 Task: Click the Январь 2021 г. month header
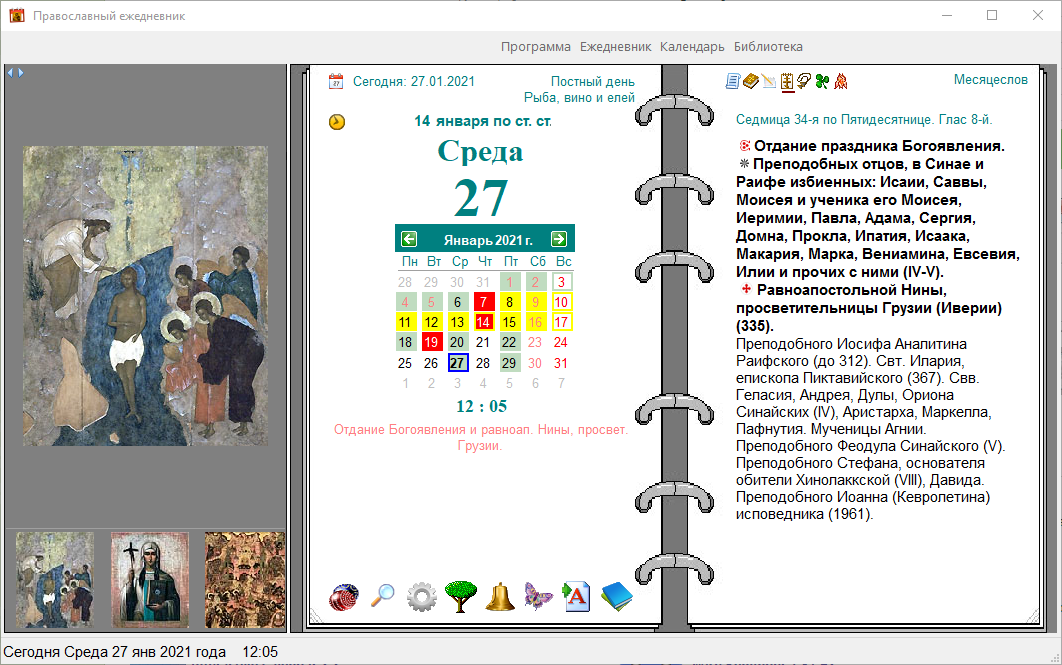coord(488,240)
